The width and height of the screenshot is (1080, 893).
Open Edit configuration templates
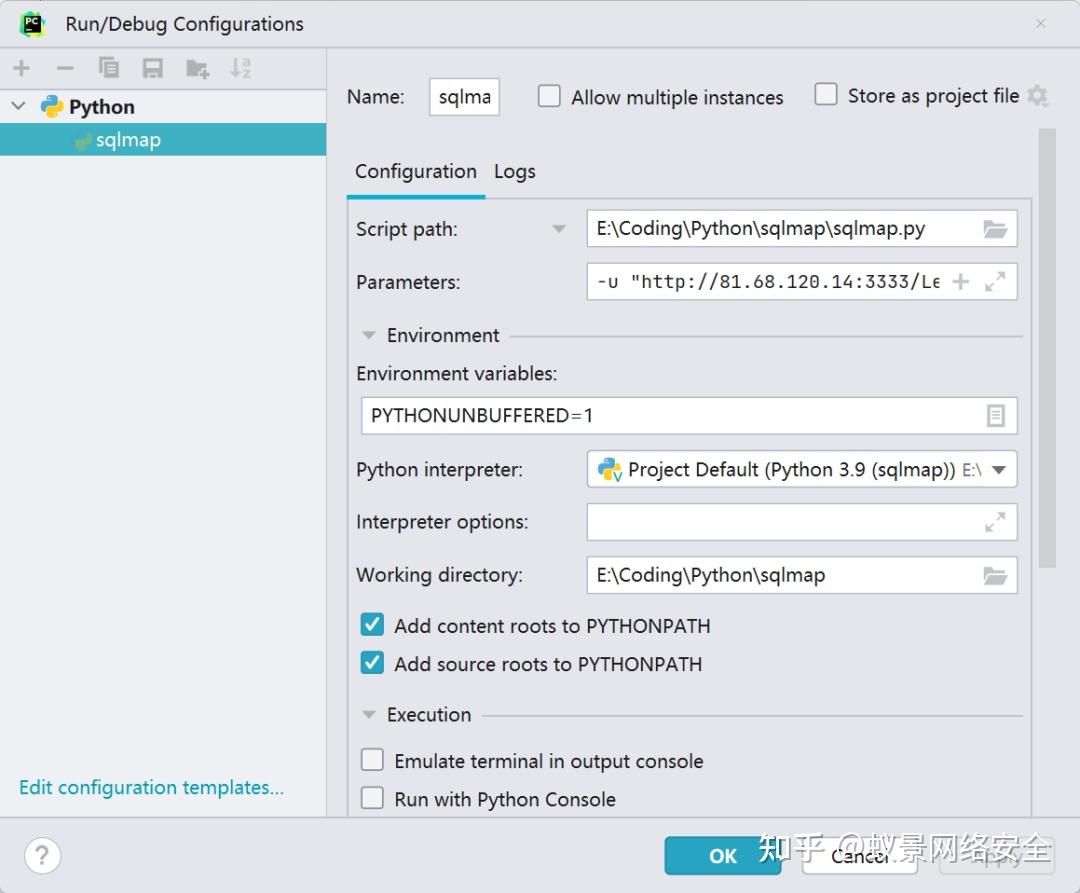point(151,787)
